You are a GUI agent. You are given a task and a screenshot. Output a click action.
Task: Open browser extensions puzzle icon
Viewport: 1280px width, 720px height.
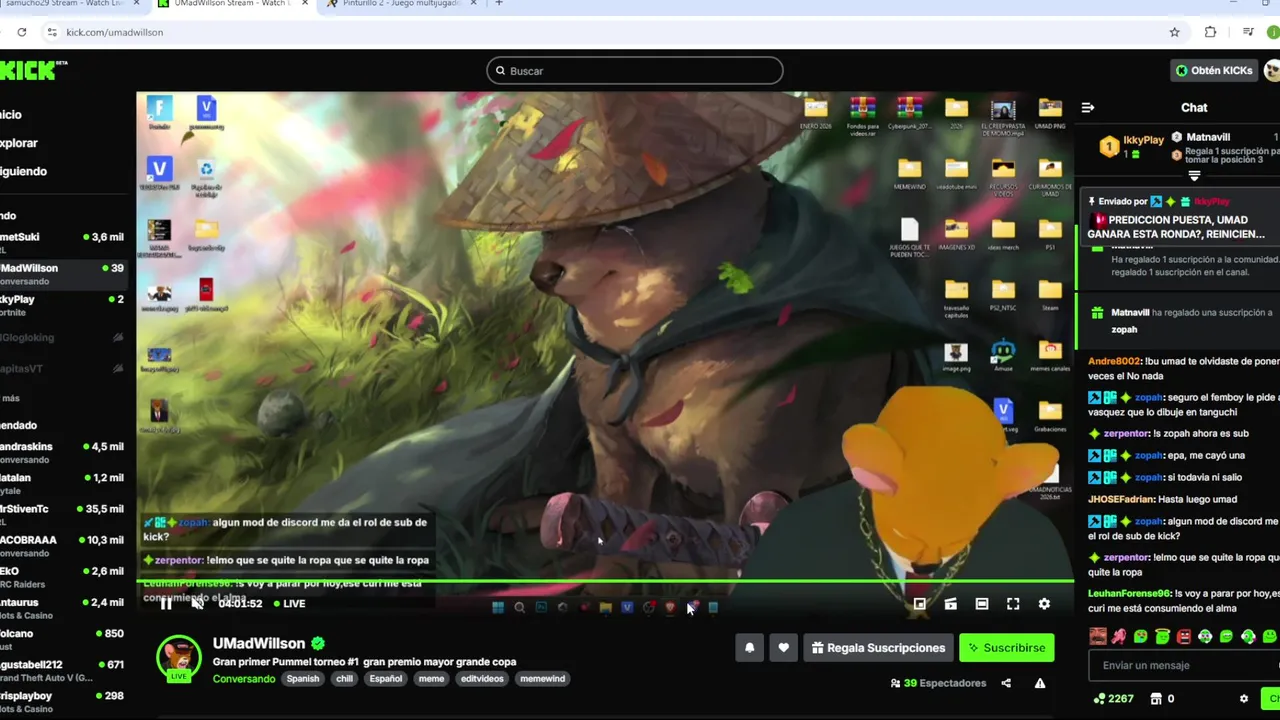(x=1210, y=32)
